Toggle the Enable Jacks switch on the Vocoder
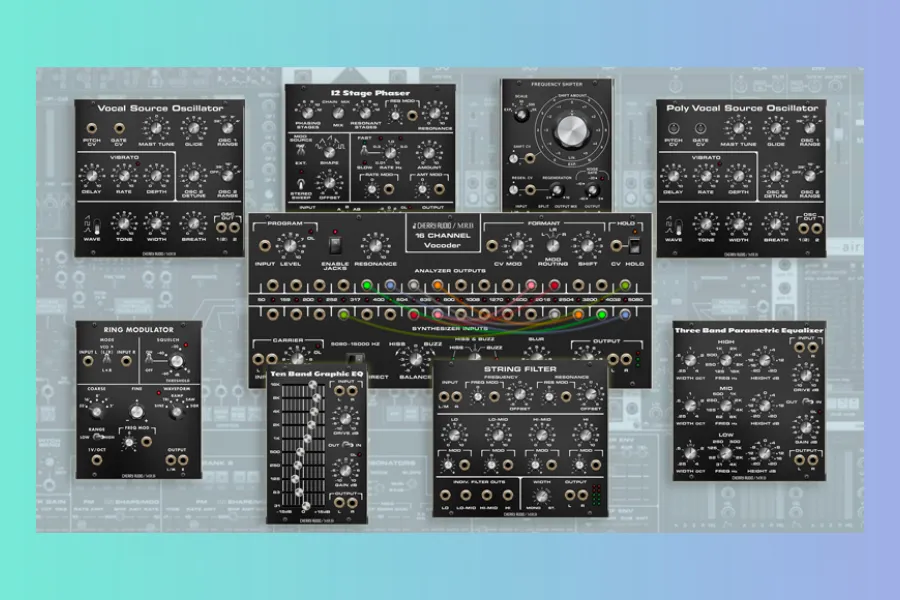 click(336, 243)
